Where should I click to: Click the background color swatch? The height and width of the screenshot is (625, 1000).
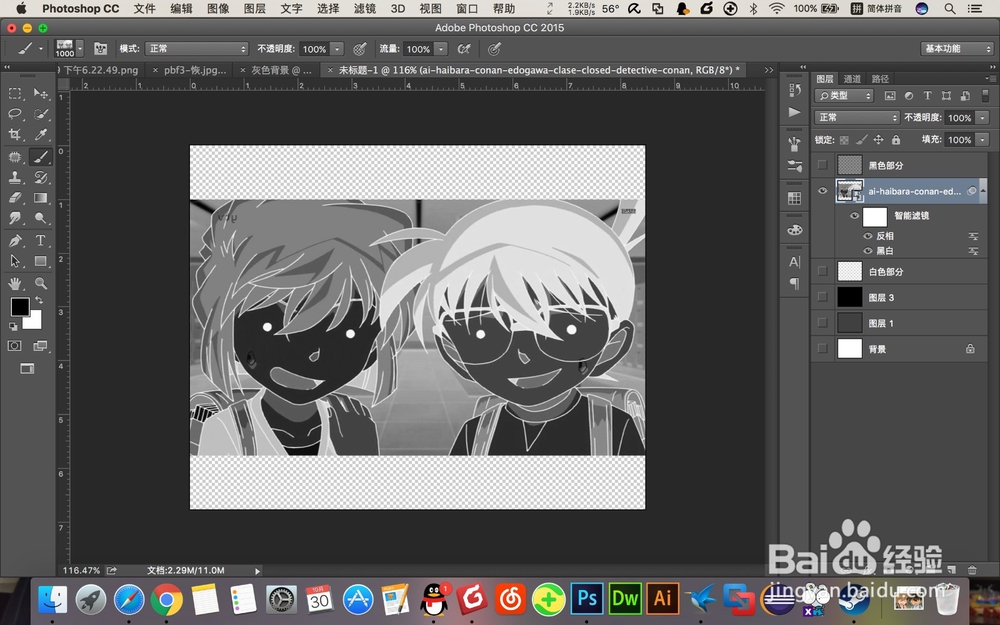(x=34, y=321)
